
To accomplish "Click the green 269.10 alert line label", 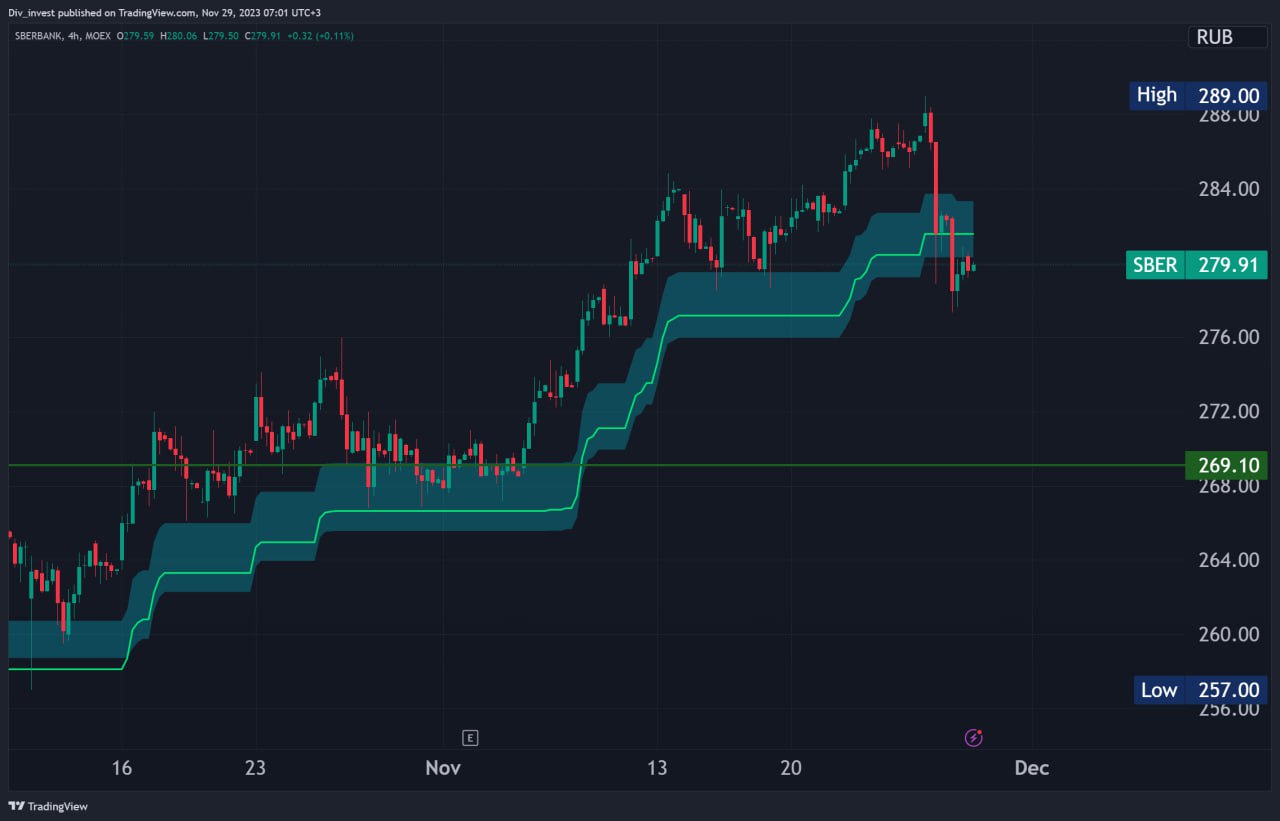I will [x=1224, y=465].
